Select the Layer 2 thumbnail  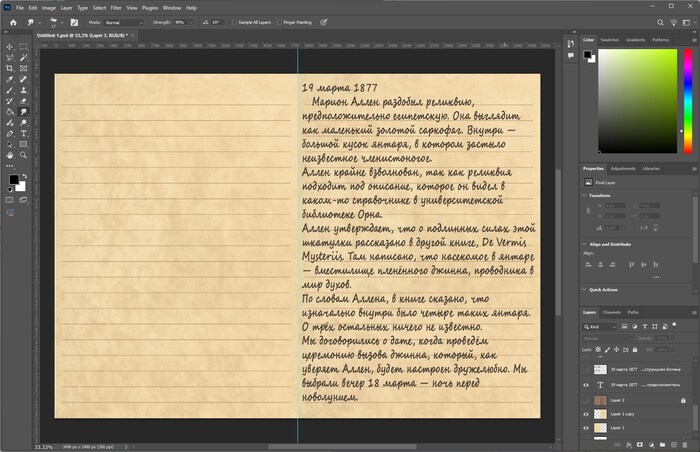click(601, 399)
